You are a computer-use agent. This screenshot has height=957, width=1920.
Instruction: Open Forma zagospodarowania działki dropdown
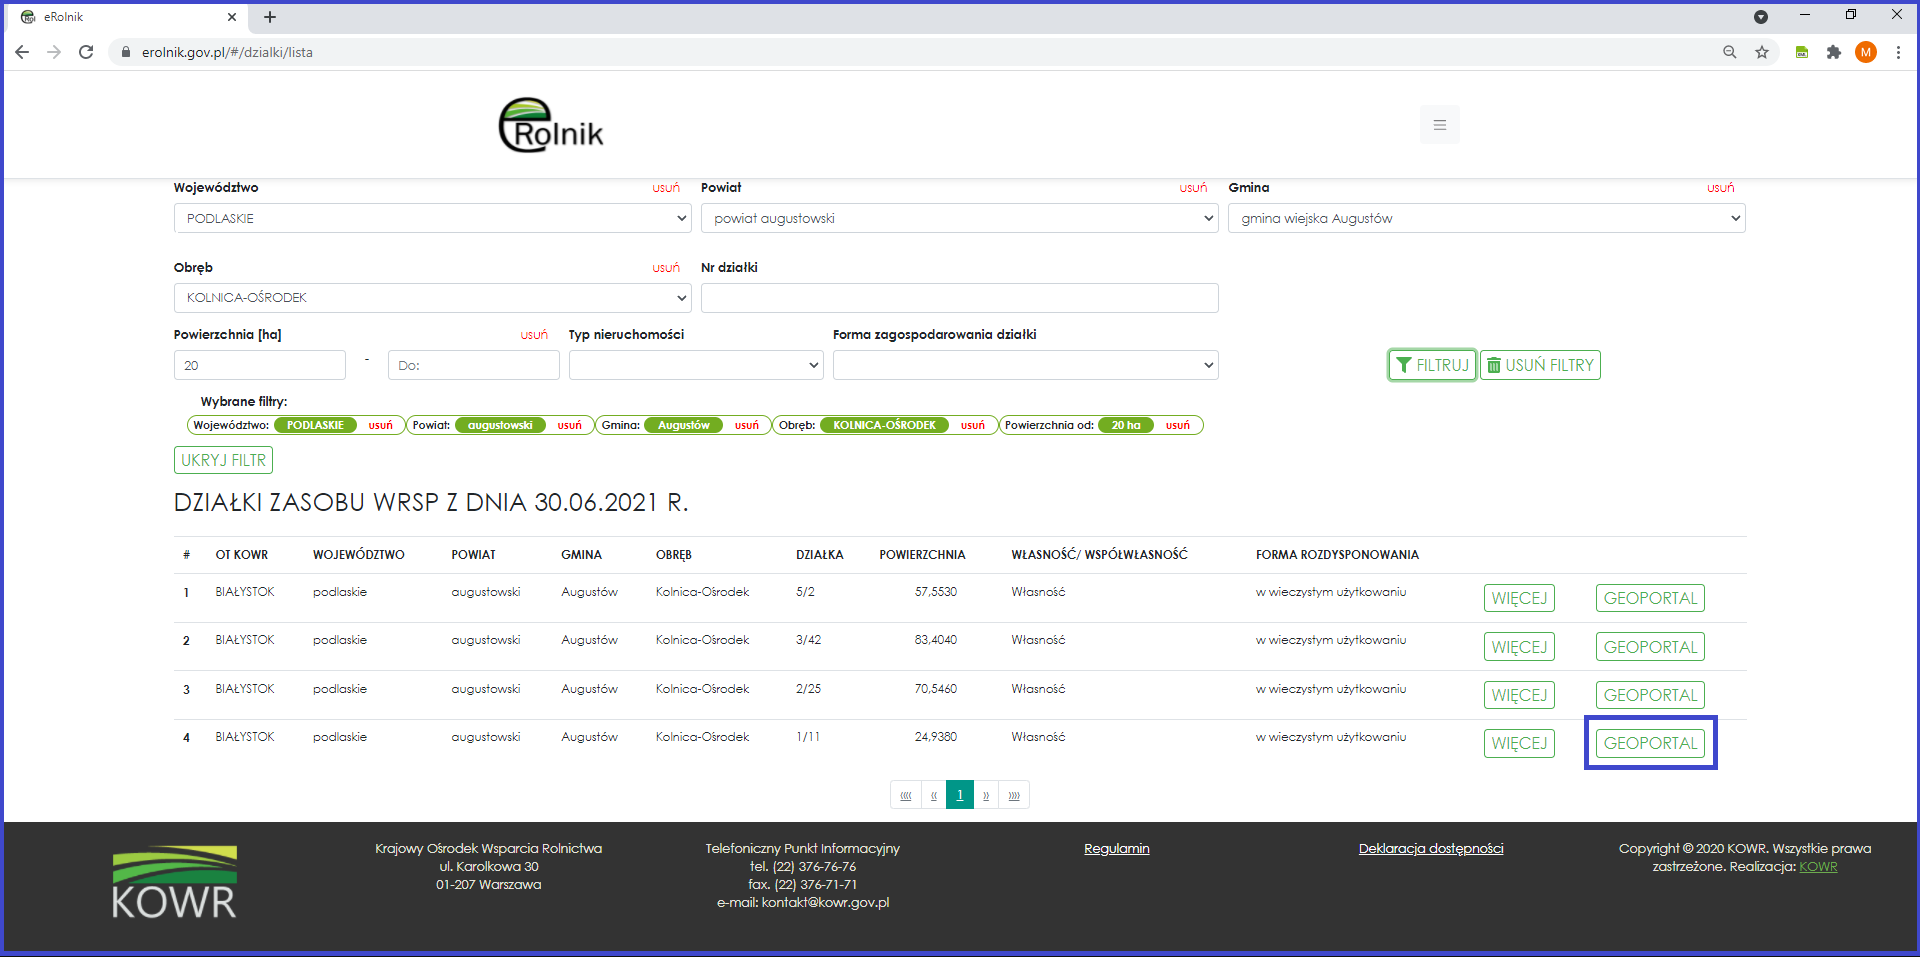[1025, 365]
